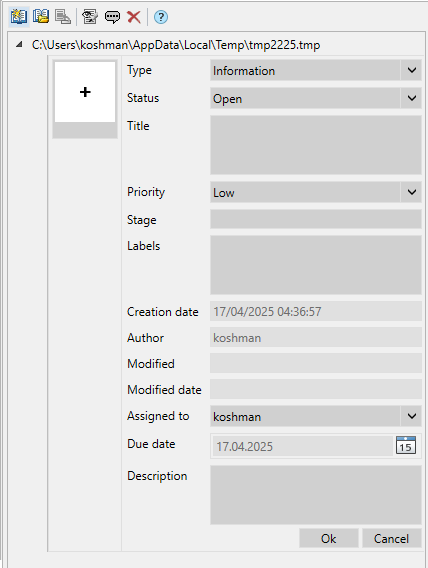Click the open file book icon
Screen dimensions: 428x568
pyautogui.click(x=41, y=17)
